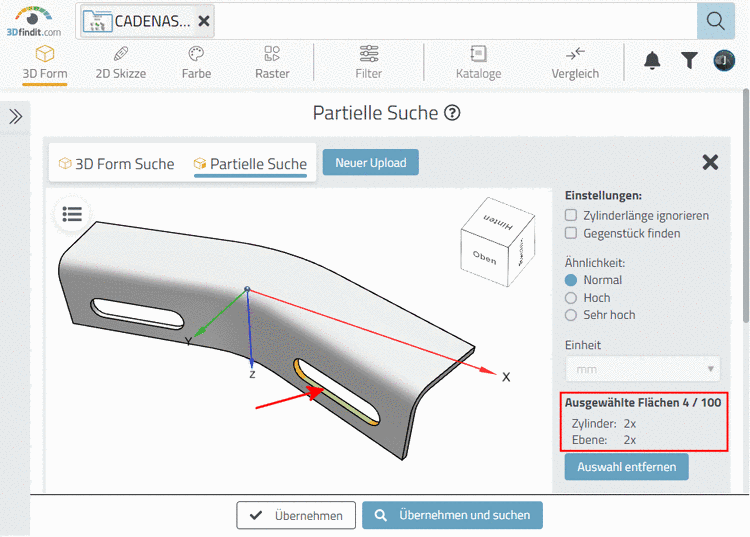Open the Filter options
The width and height of the screenshot is (750, 537).
[x=369, y=62]
